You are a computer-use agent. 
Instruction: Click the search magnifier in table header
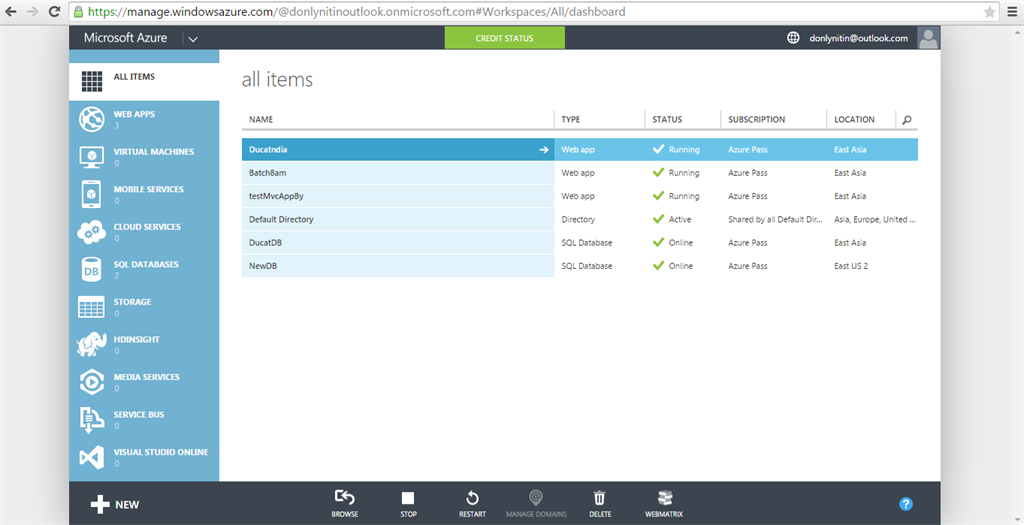[x=906, y=119]
